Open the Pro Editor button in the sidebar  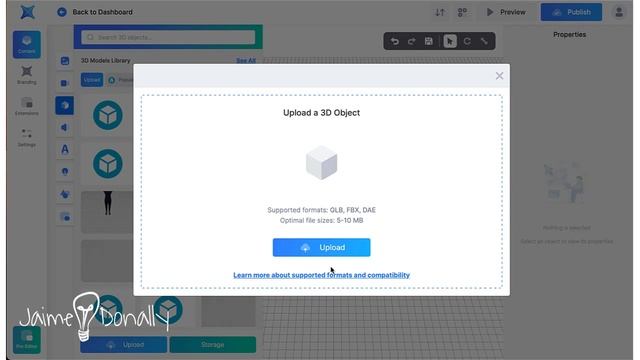coord(27,340)
